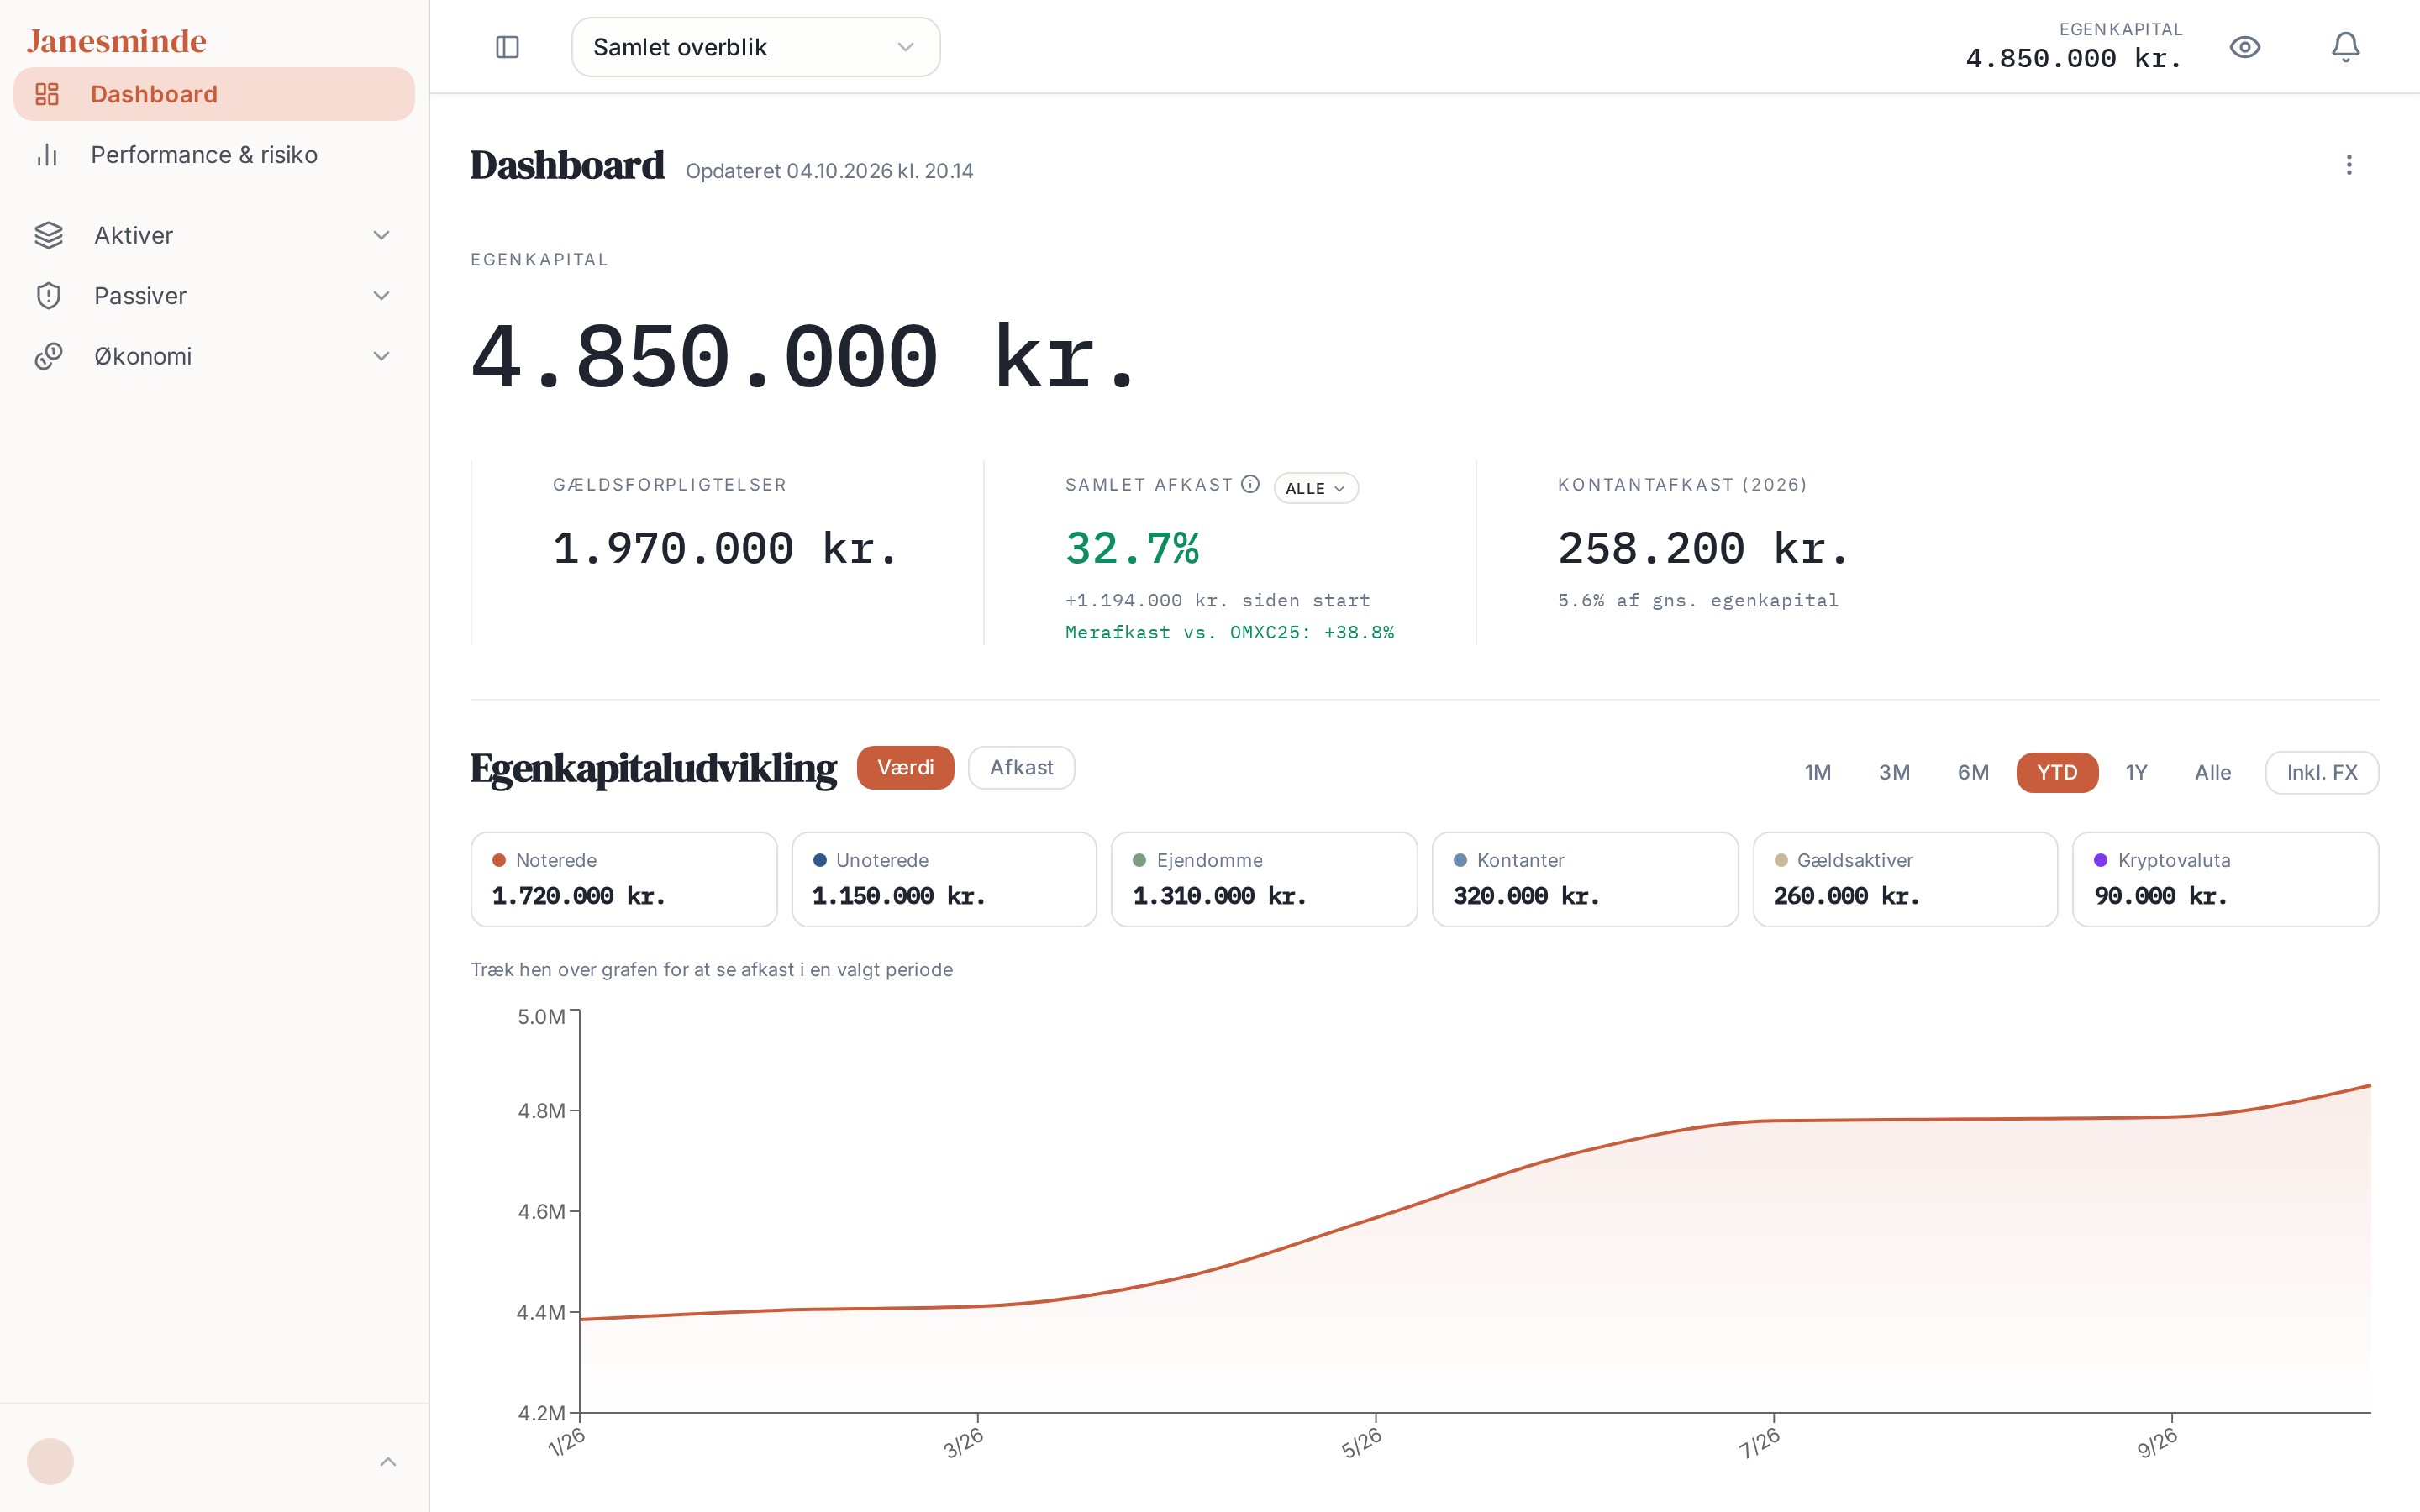Select the Alle time range
Screen dimensions: 2420x1512
pos(2212,772)
